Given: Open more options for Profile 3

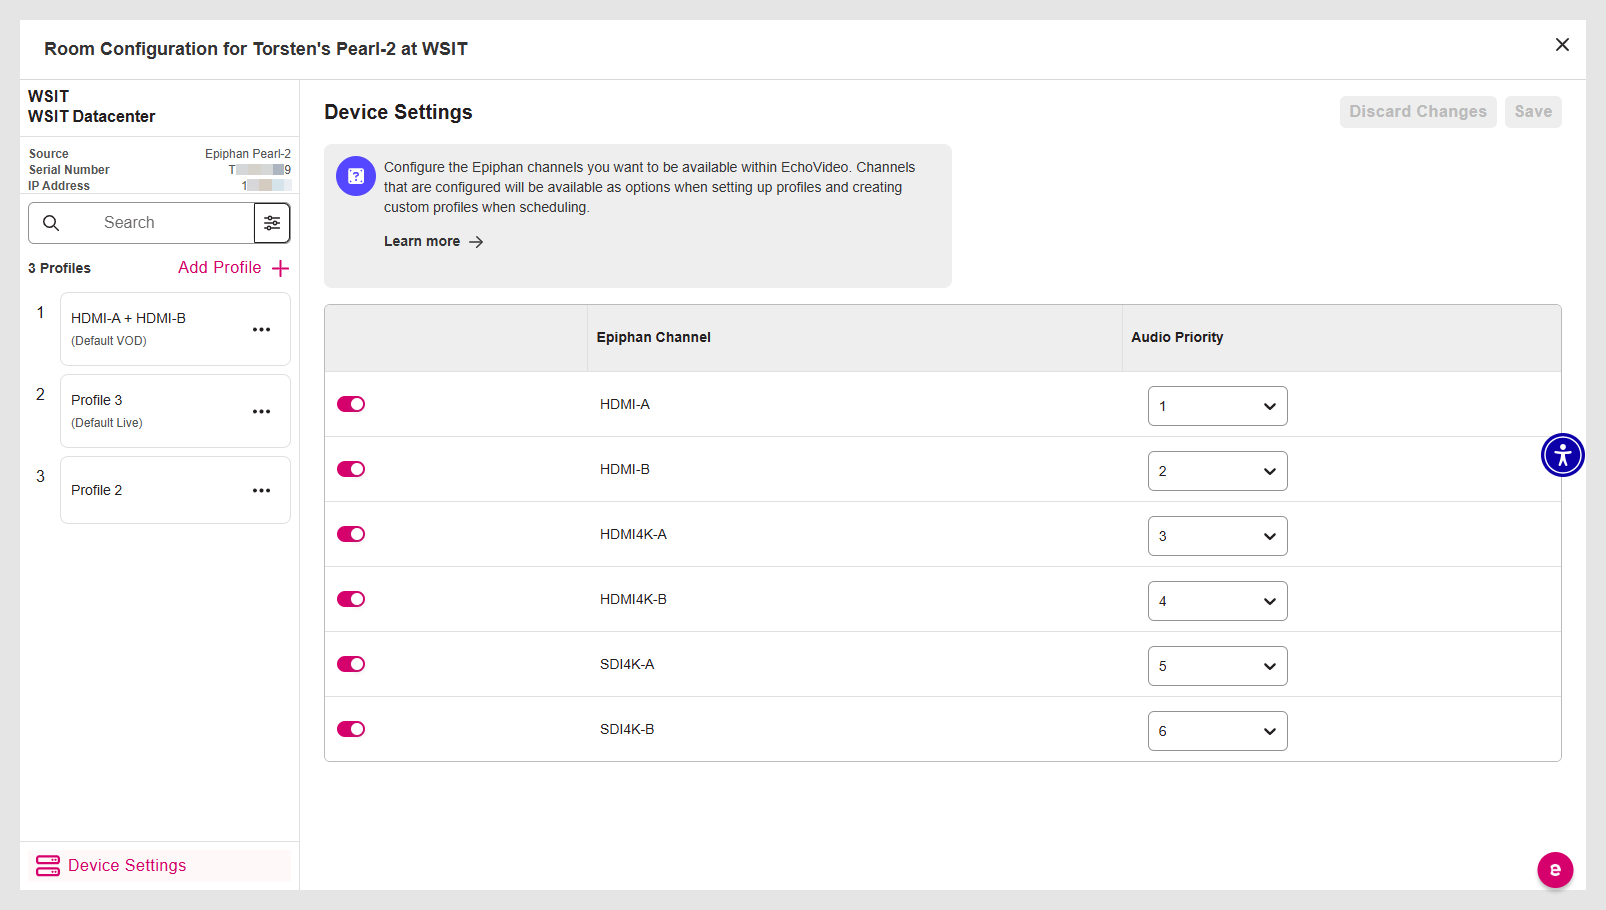Looking at the screenshot, I should (x=262, y=411).
